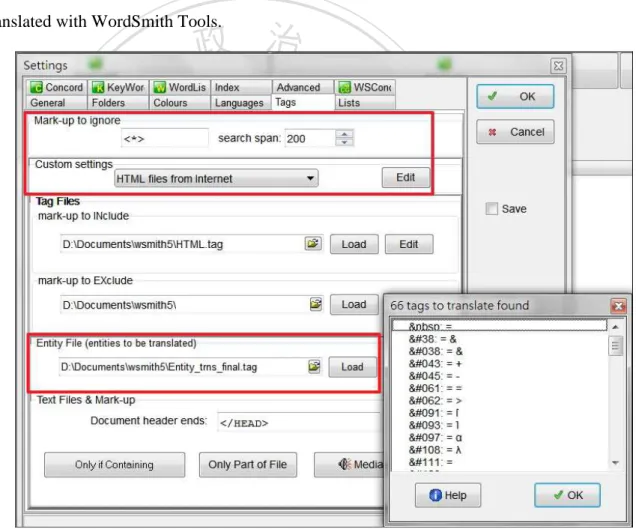Open the WSConcGram tab
This screenshot has width=636, height=529.
[x=365, y=87]
